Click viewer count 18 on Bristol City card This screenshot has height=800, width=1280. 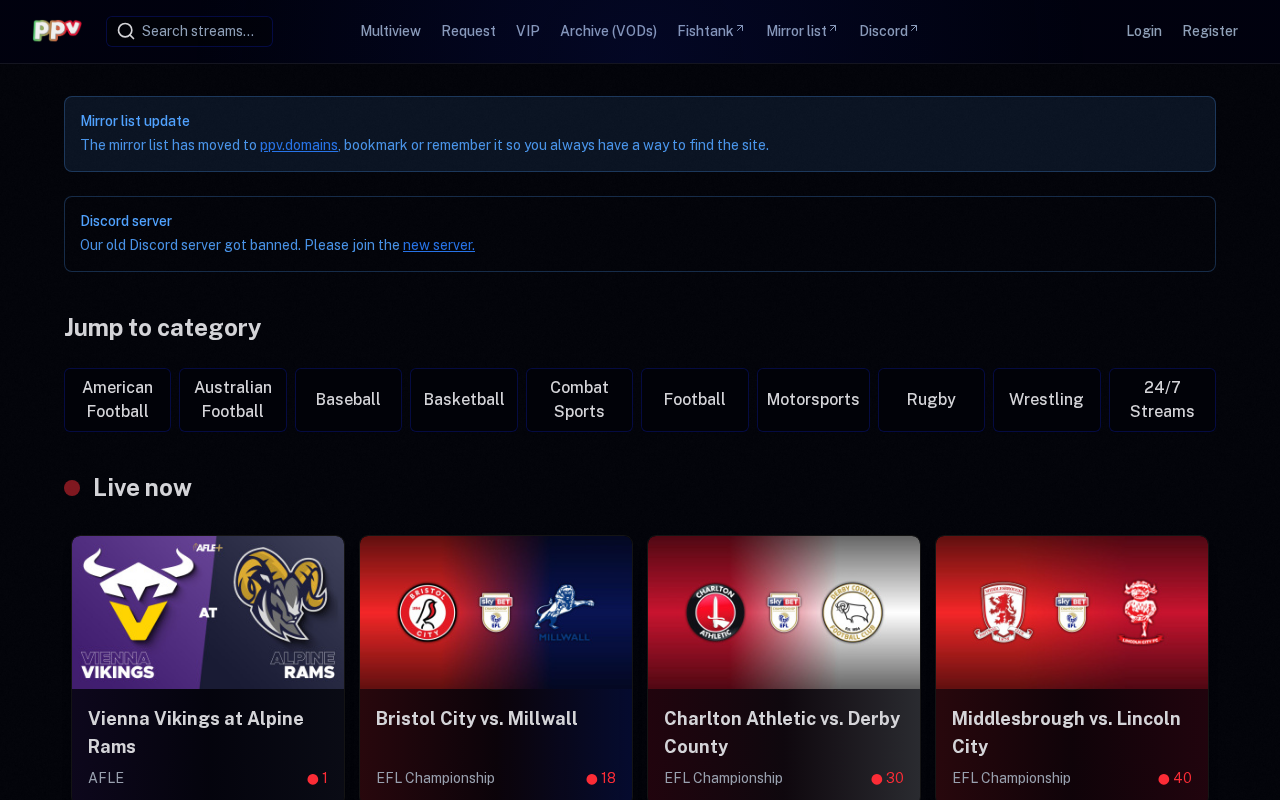click(x=601, y=778)
